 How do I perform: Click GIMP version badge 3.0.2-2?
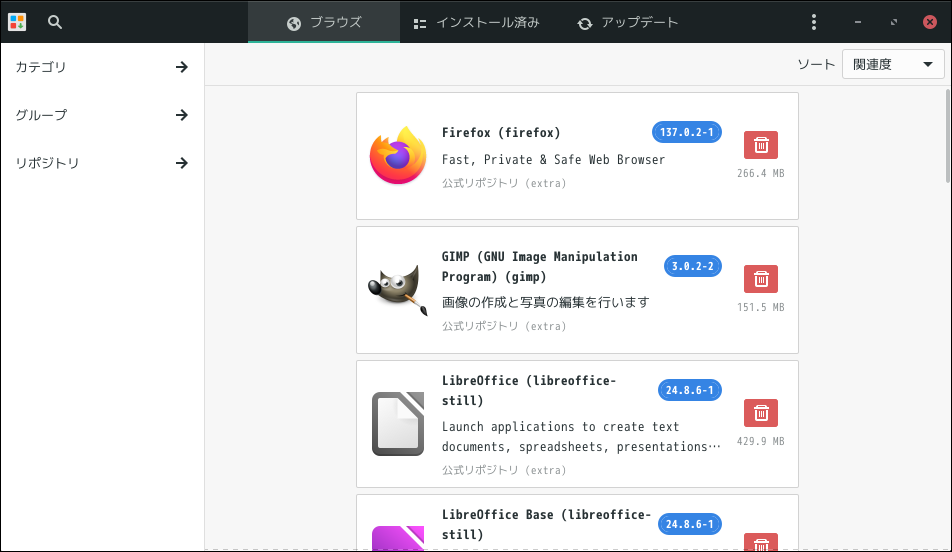[x=693, y=267]
